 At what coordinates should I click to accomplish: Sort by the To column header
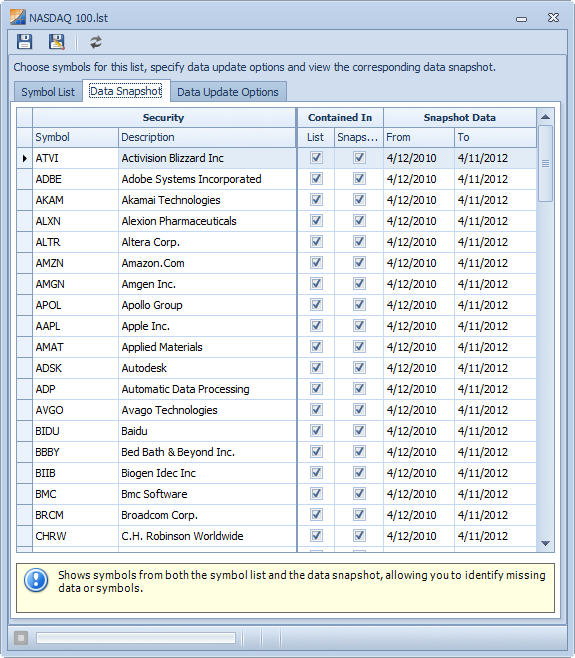tap(495, 137)
